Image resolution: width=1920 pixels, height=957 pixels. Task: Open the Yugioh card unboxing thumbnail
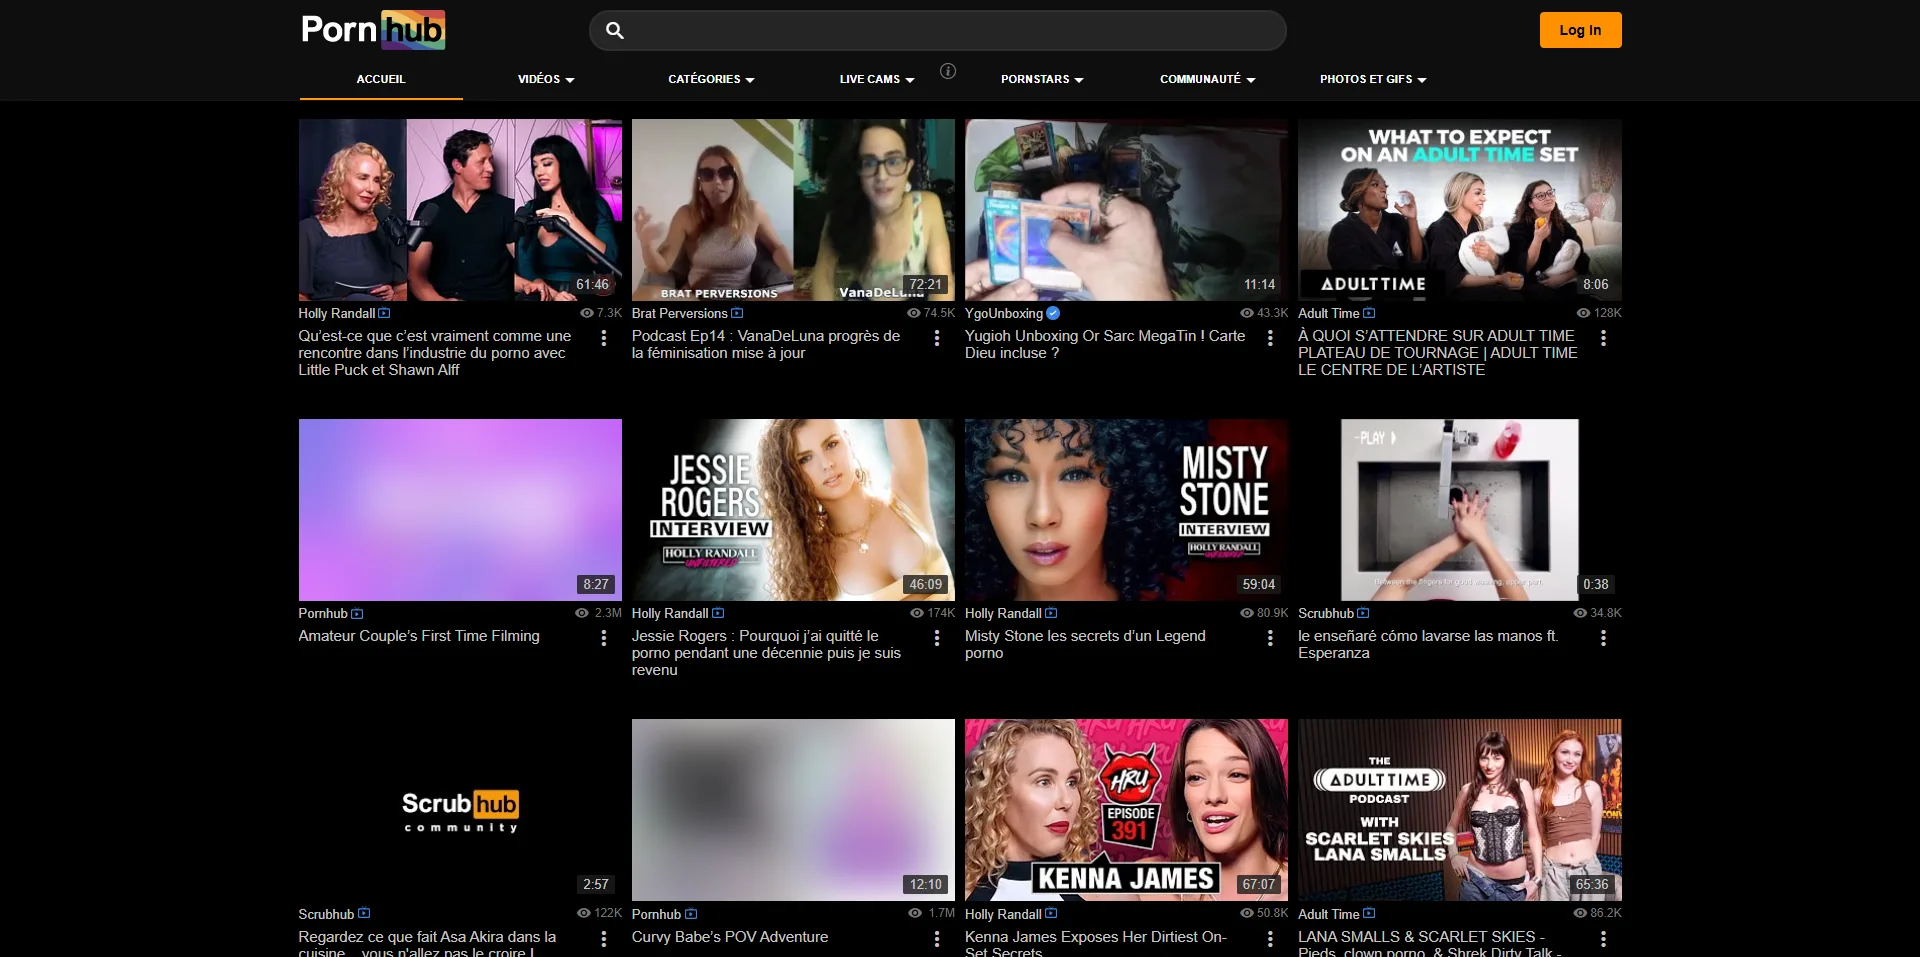coord(1126,210)
